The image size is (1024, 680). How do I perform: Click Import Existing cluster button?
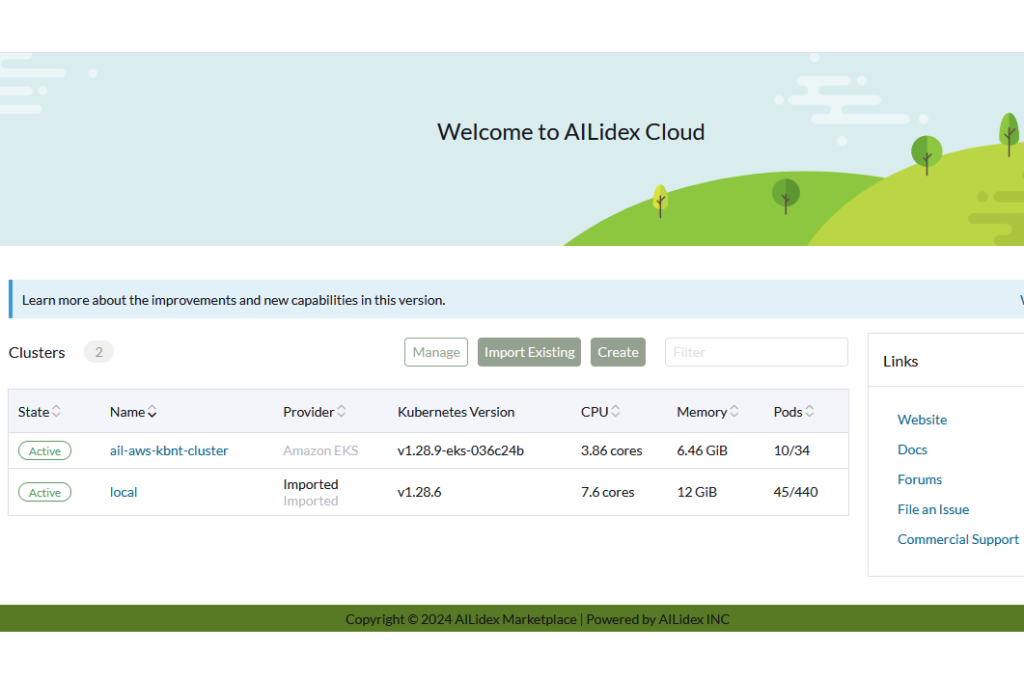529,352
